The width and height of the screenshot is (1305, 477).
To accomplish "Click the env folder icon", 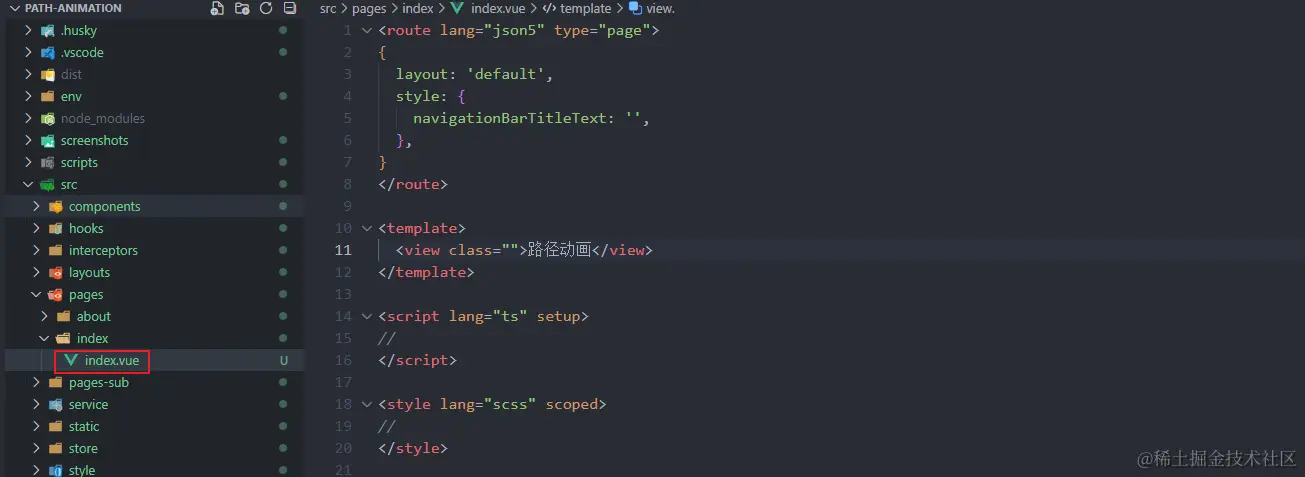I will (x=47, y=96).
